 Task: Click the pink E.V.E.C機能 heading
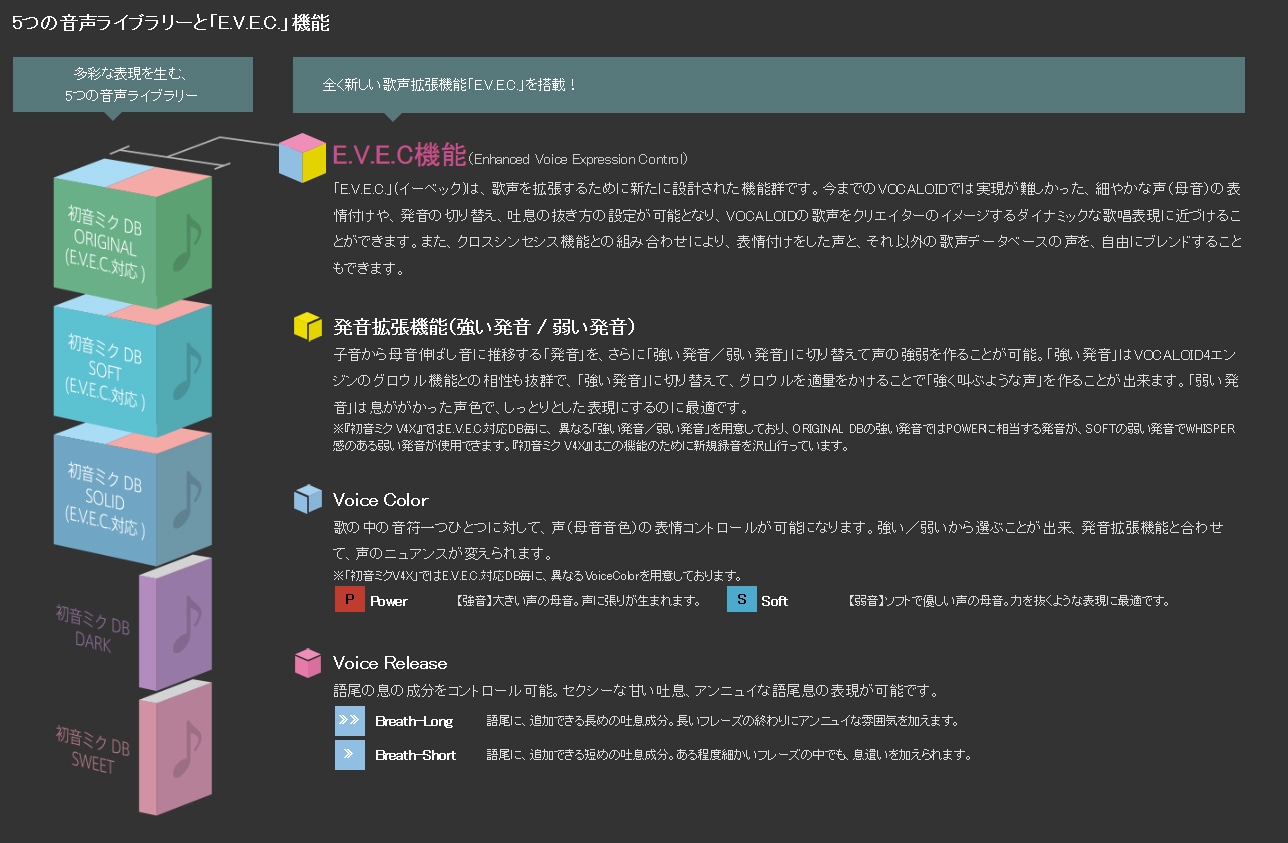[x=399, y=155]
